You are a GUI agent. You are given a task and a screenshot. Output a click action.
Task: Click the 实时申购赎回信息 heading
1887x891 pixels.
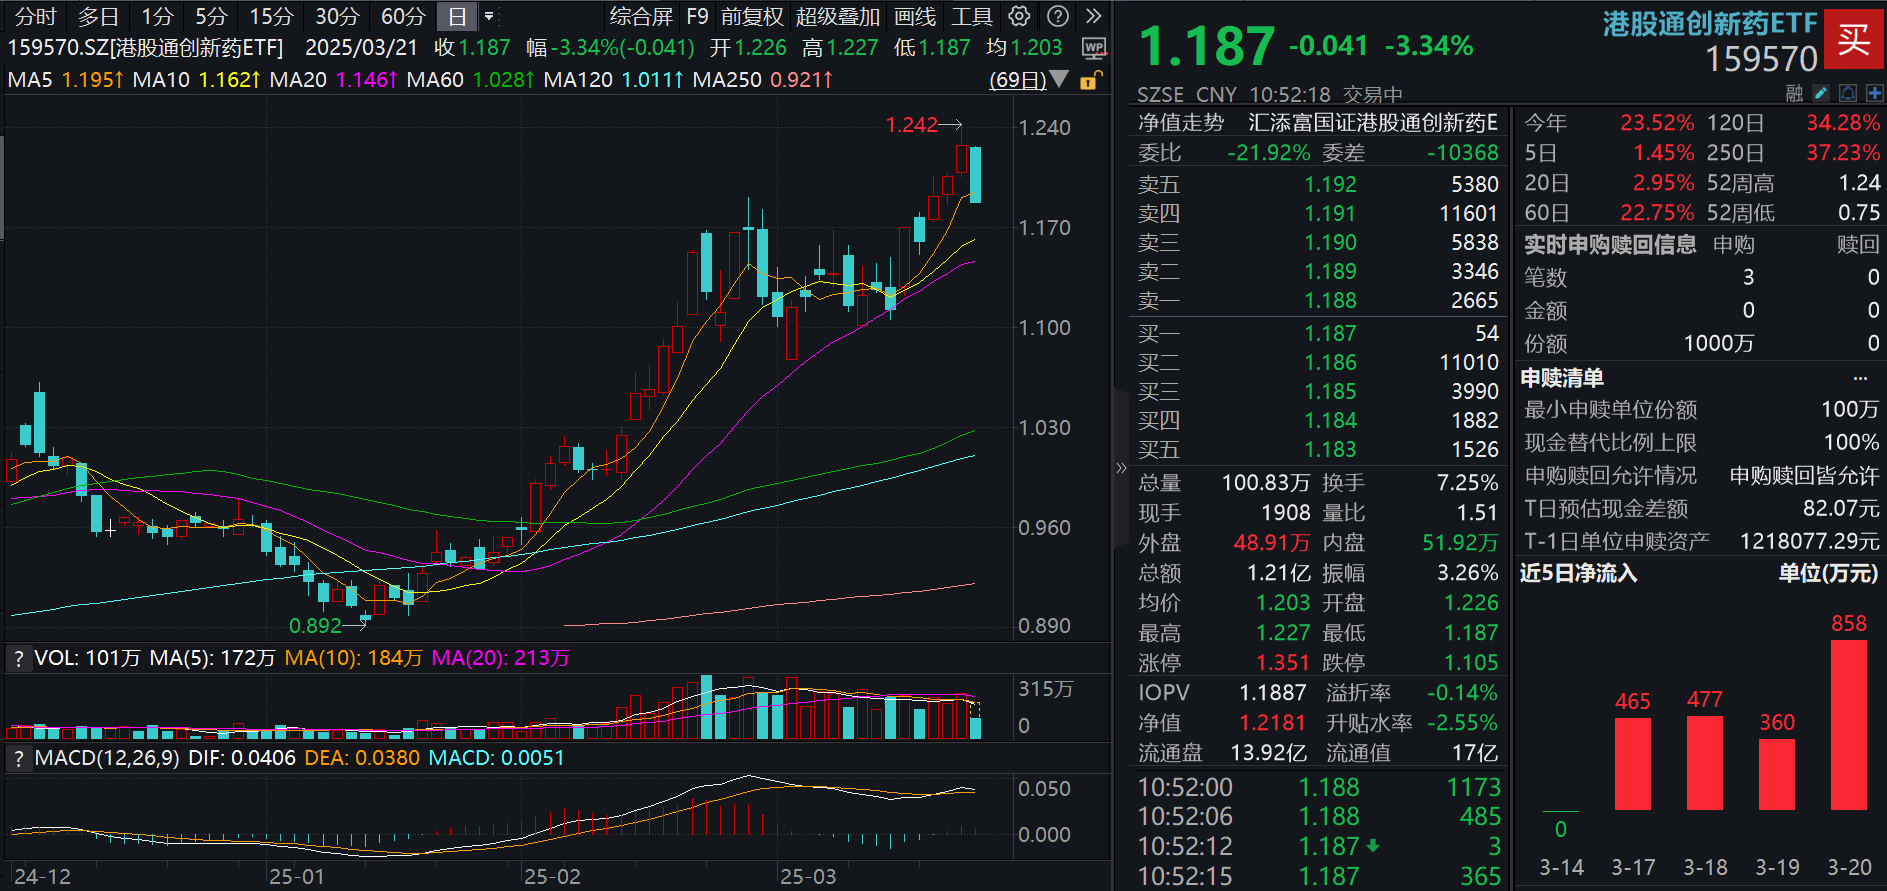pyautogui.click(x=1610, y=244)
